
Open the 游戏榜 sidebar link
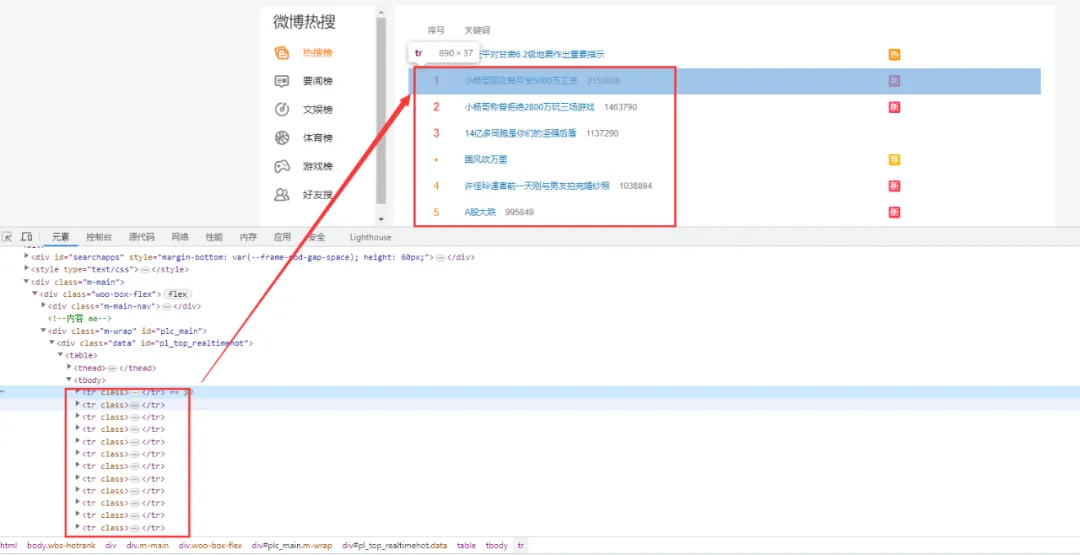tap(318, 166)
